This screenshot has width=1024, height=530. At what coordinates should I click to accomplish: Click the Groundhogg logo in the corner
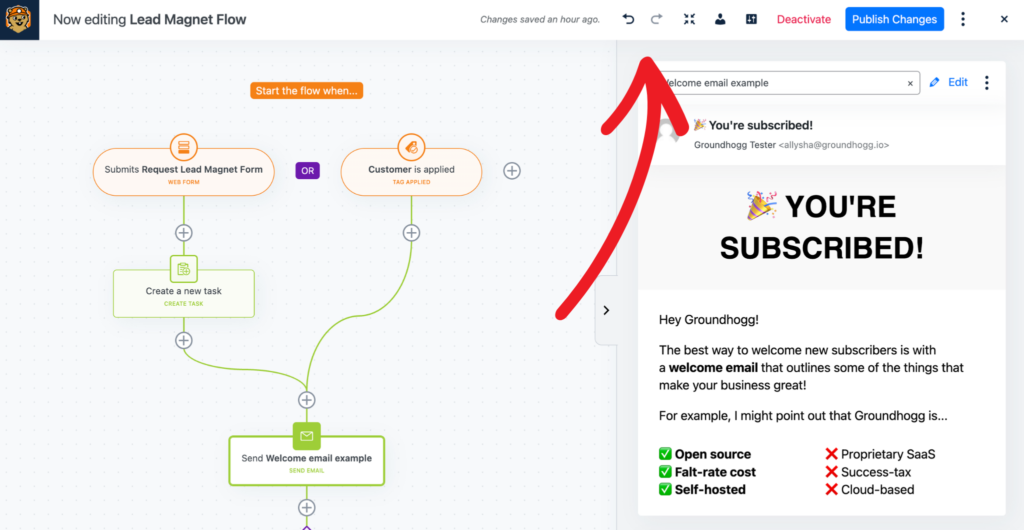click(x=20, y=20)
